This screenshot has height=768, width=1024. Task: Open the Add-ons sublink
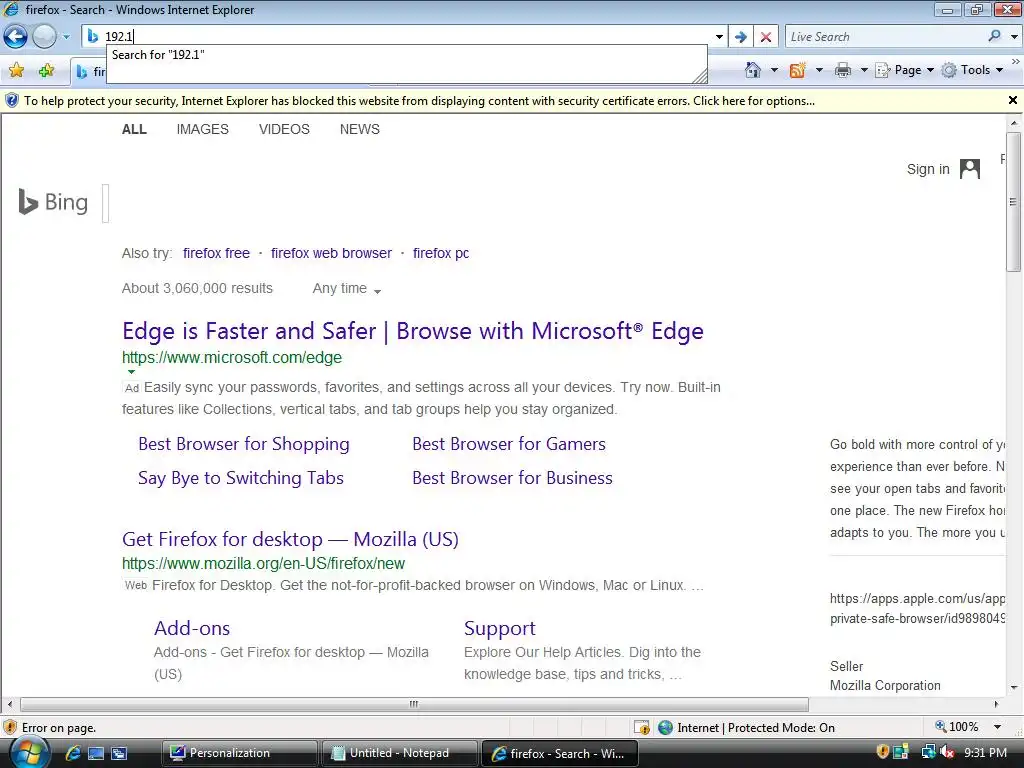click(192, 628)
